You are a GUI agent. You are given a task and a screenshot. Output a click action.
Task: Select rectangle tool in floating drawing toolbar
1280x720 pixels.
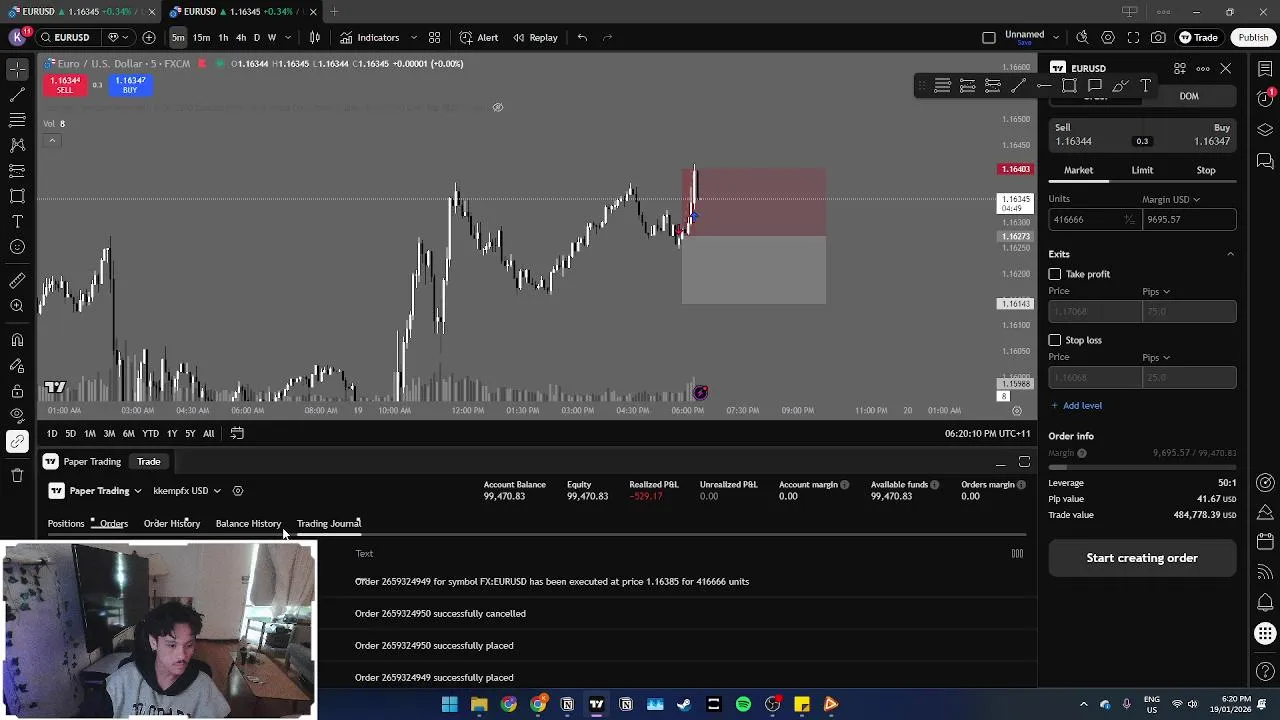click(x=1069, y=86)
